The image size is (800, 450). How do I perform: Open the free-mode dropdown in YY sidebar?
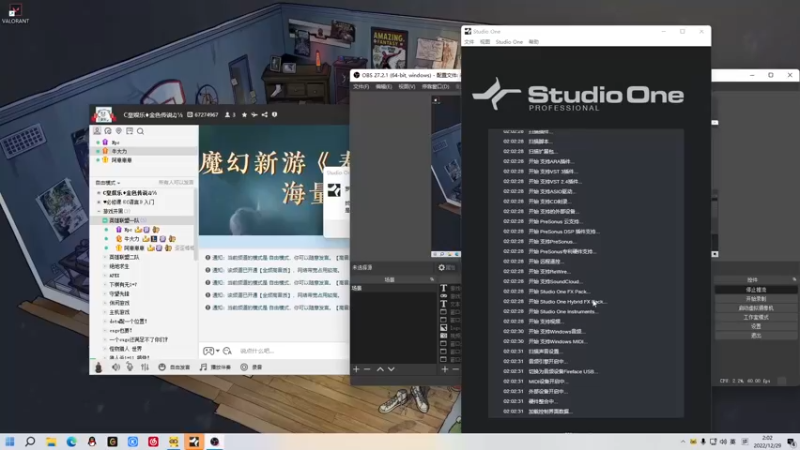[x=108, y=183]
